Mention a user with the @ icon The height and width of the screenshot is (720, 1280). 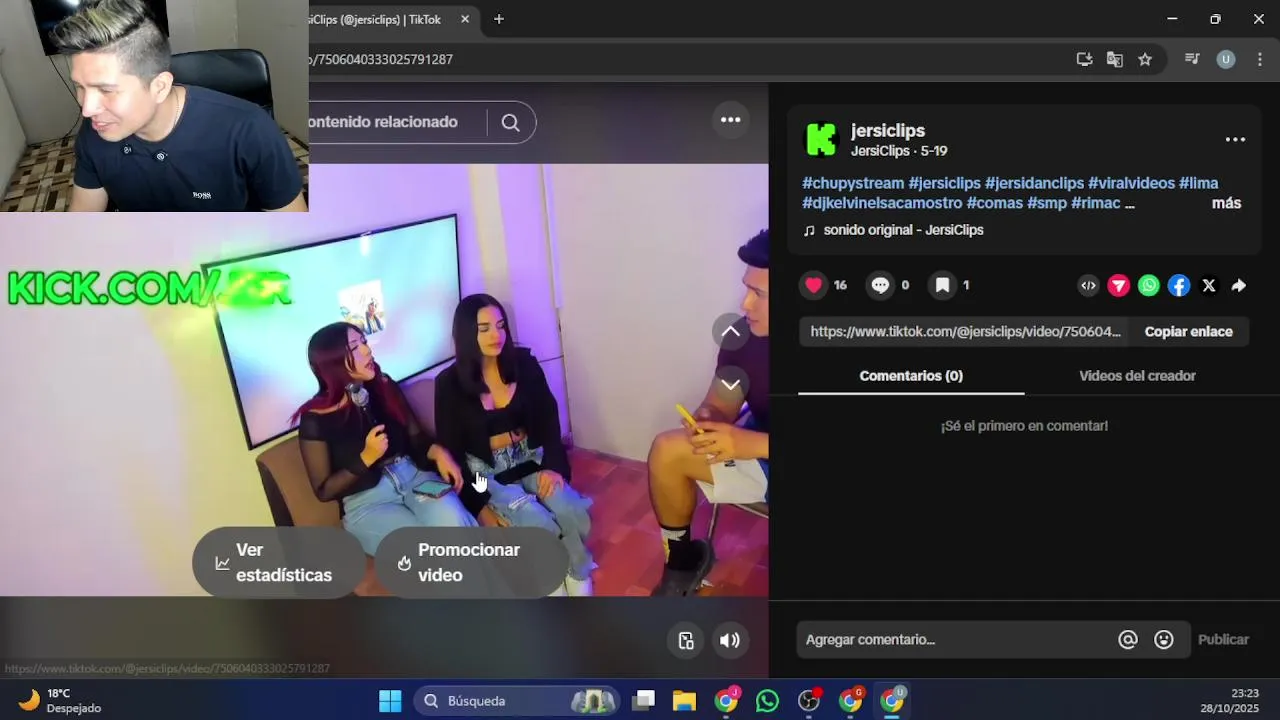point(1128,640)
